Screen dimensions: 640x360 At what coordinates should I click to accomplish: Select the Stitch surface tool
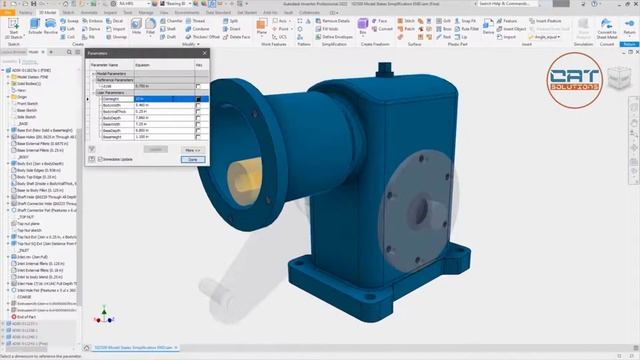click(x=406, y=21)
